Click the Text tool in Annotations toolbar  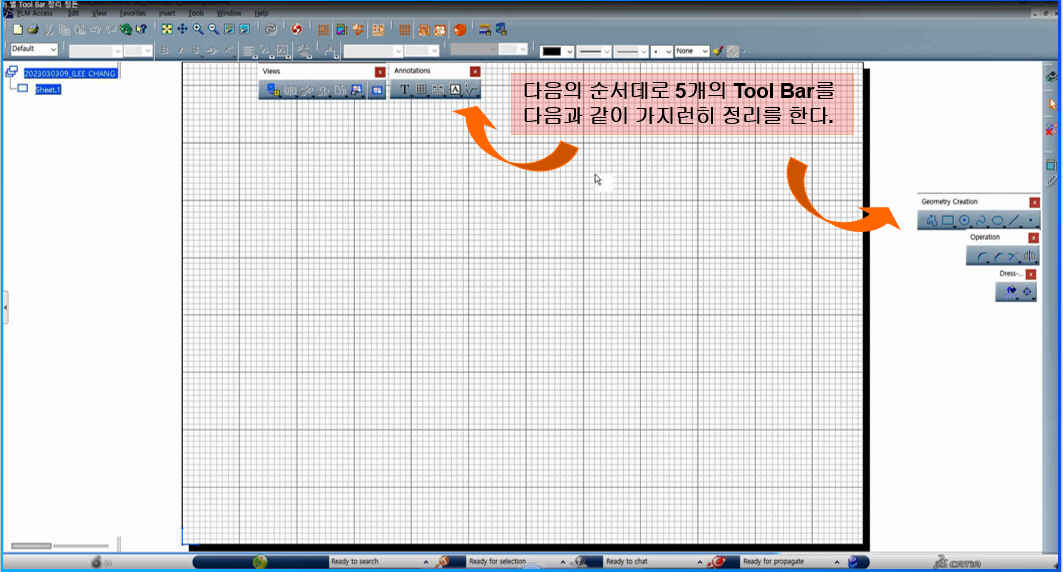pos(404,90)
